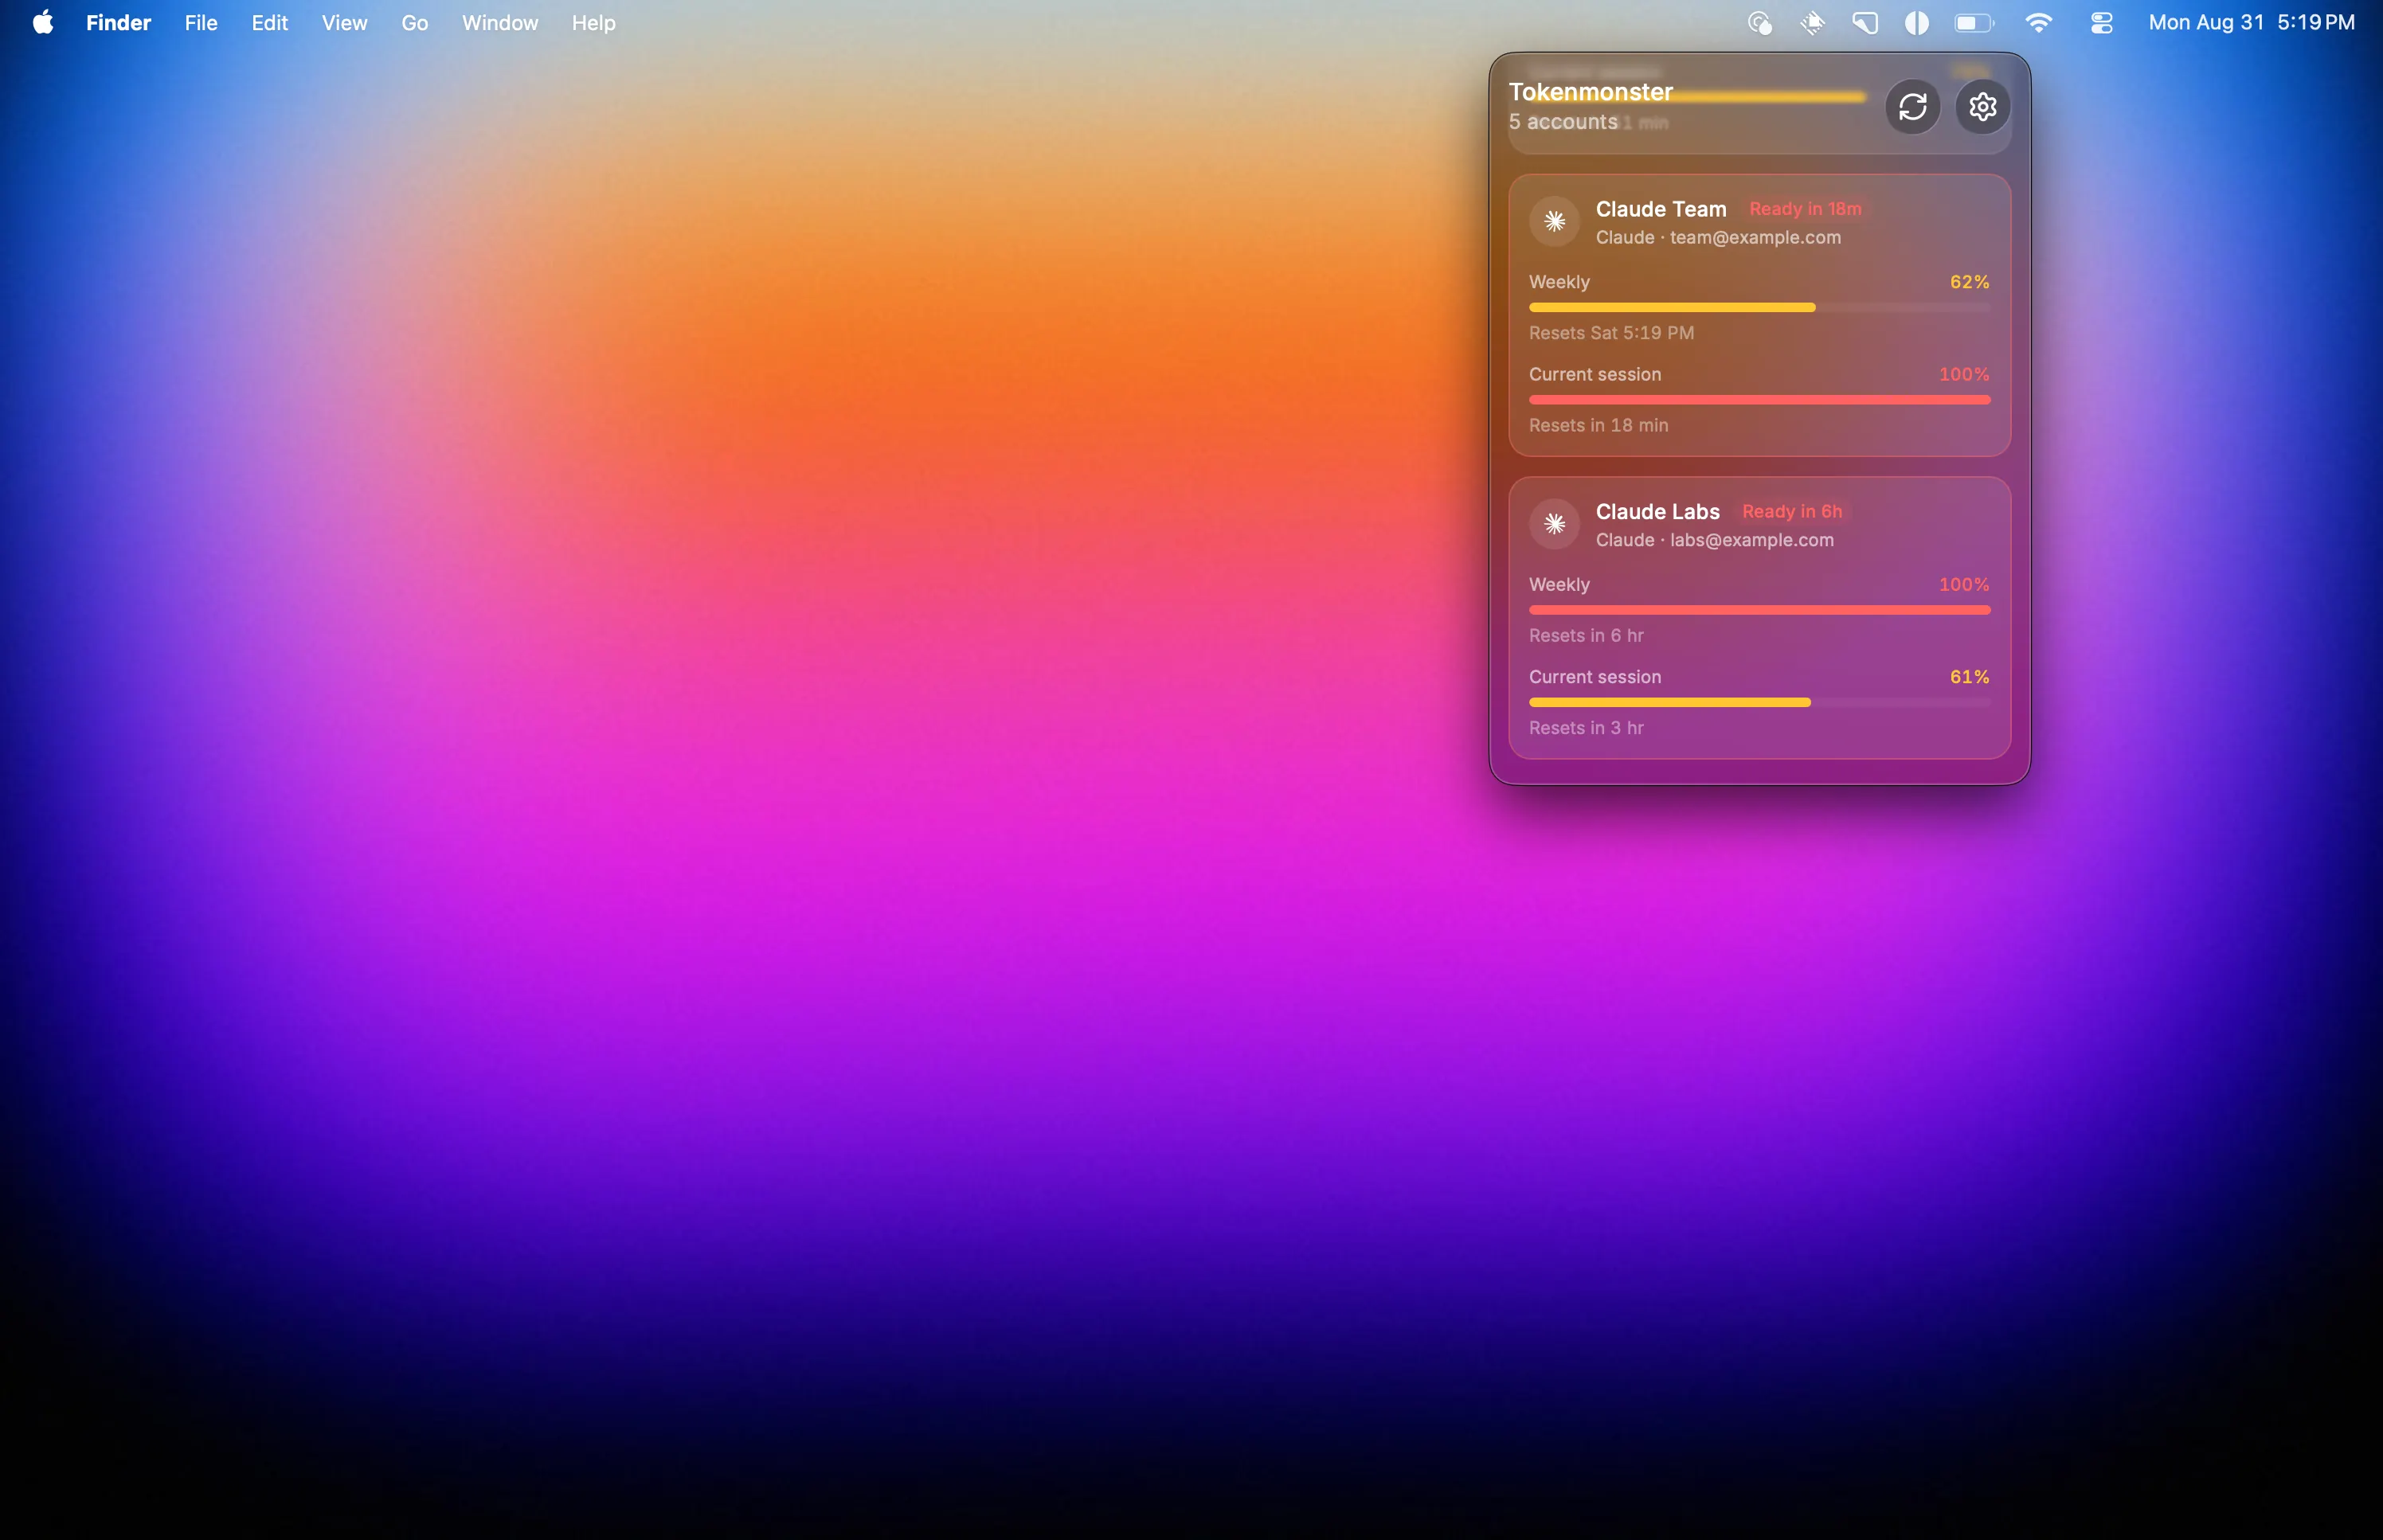Click the Tokenmonster menu bar icon
Screen dimensions: 2383x1540
click(1760, 22)
